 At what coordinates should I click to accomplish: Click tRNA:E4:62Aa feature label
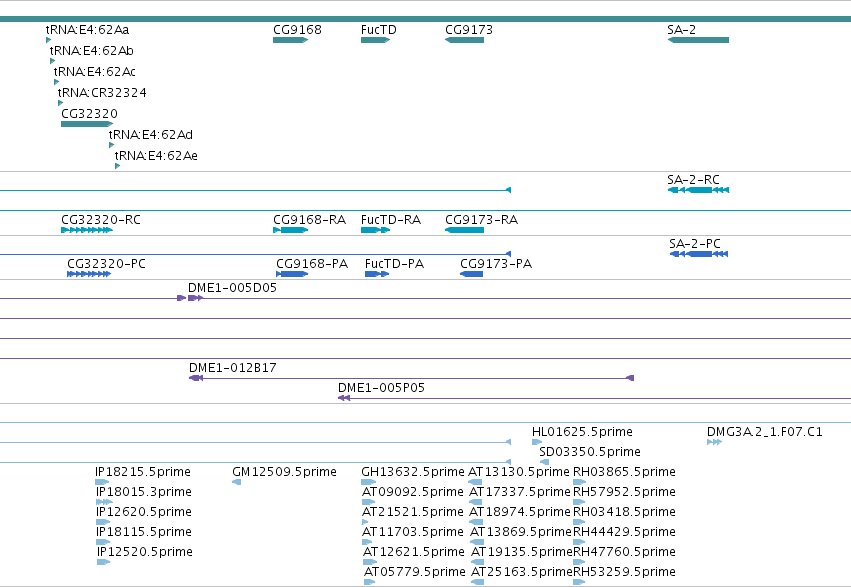(x=87, y=30)
